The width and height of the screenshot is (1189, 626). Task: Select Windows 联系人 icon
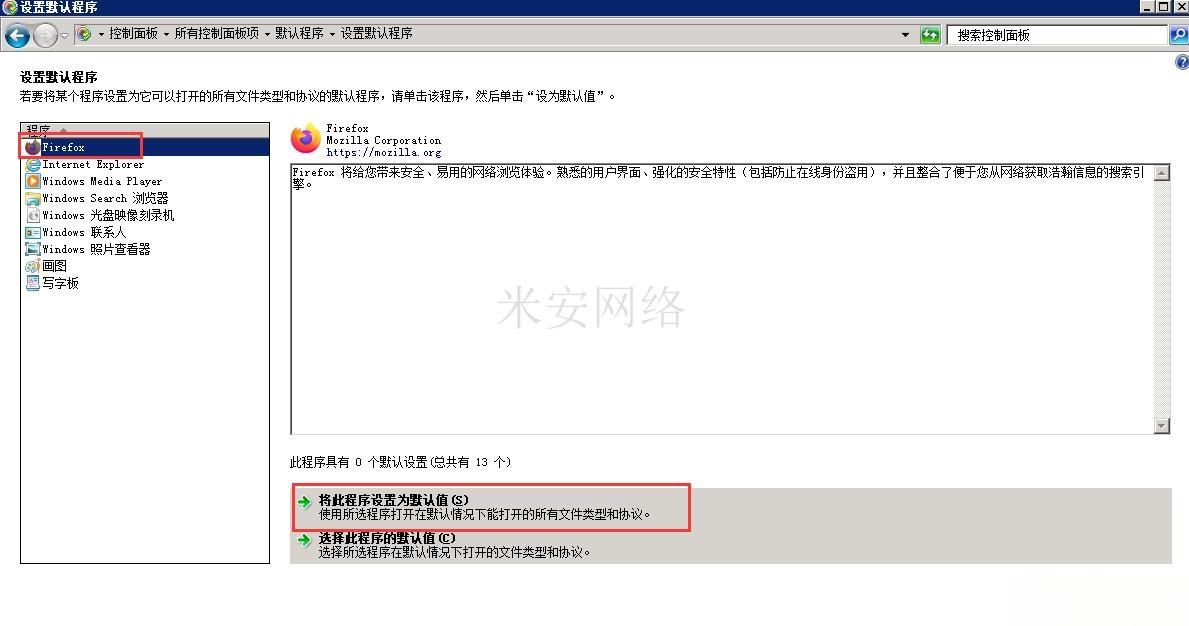coord(33,233)
